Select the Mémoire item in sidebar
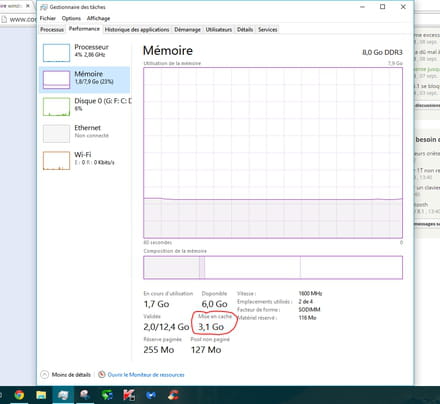 (x=85, y=80)
